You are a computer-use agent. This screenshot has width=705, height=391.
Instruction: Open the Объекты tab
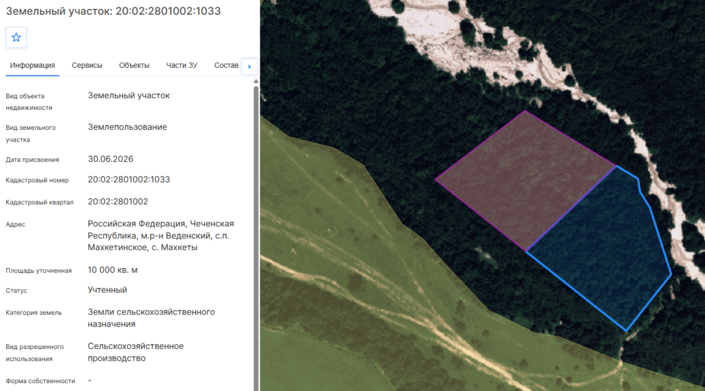(134, 66)
